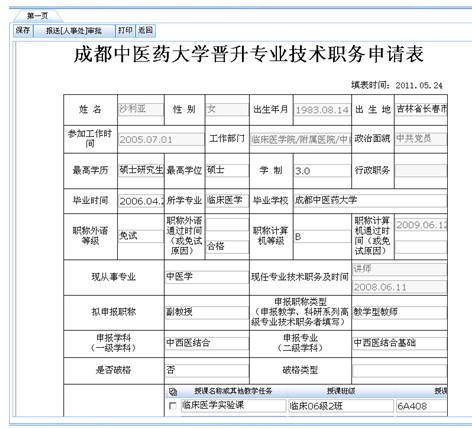
Task: Click the 是否破格 field showing 否
Action: point(207,370)
